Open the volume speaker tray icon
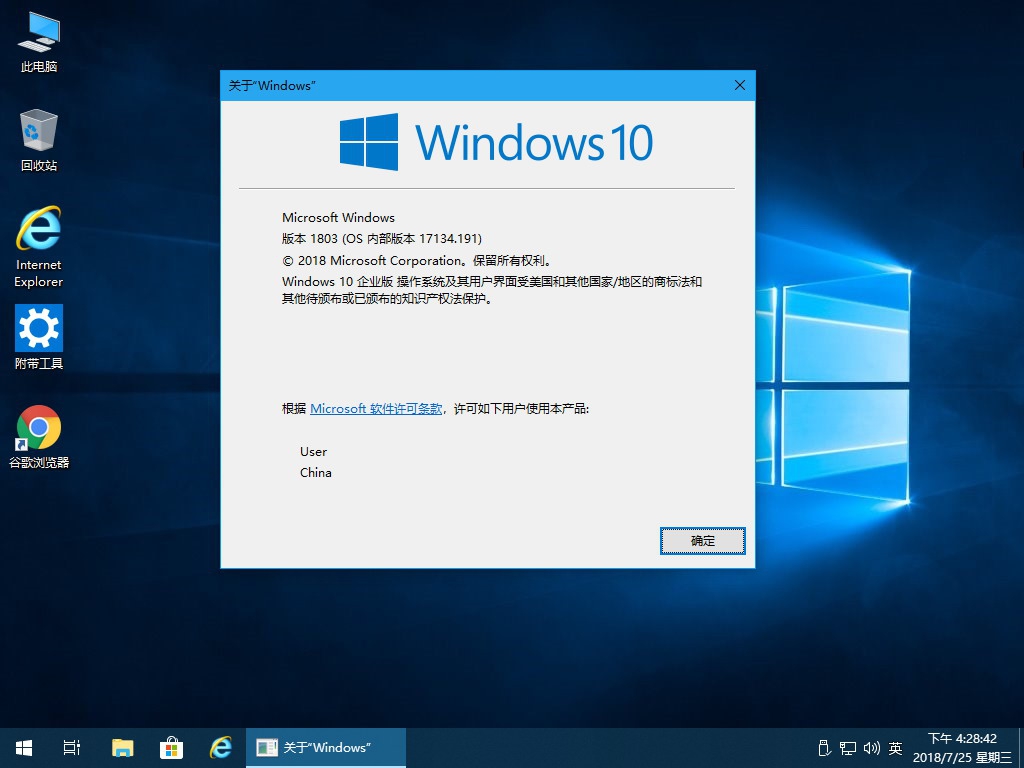 (x=872, y=748)
